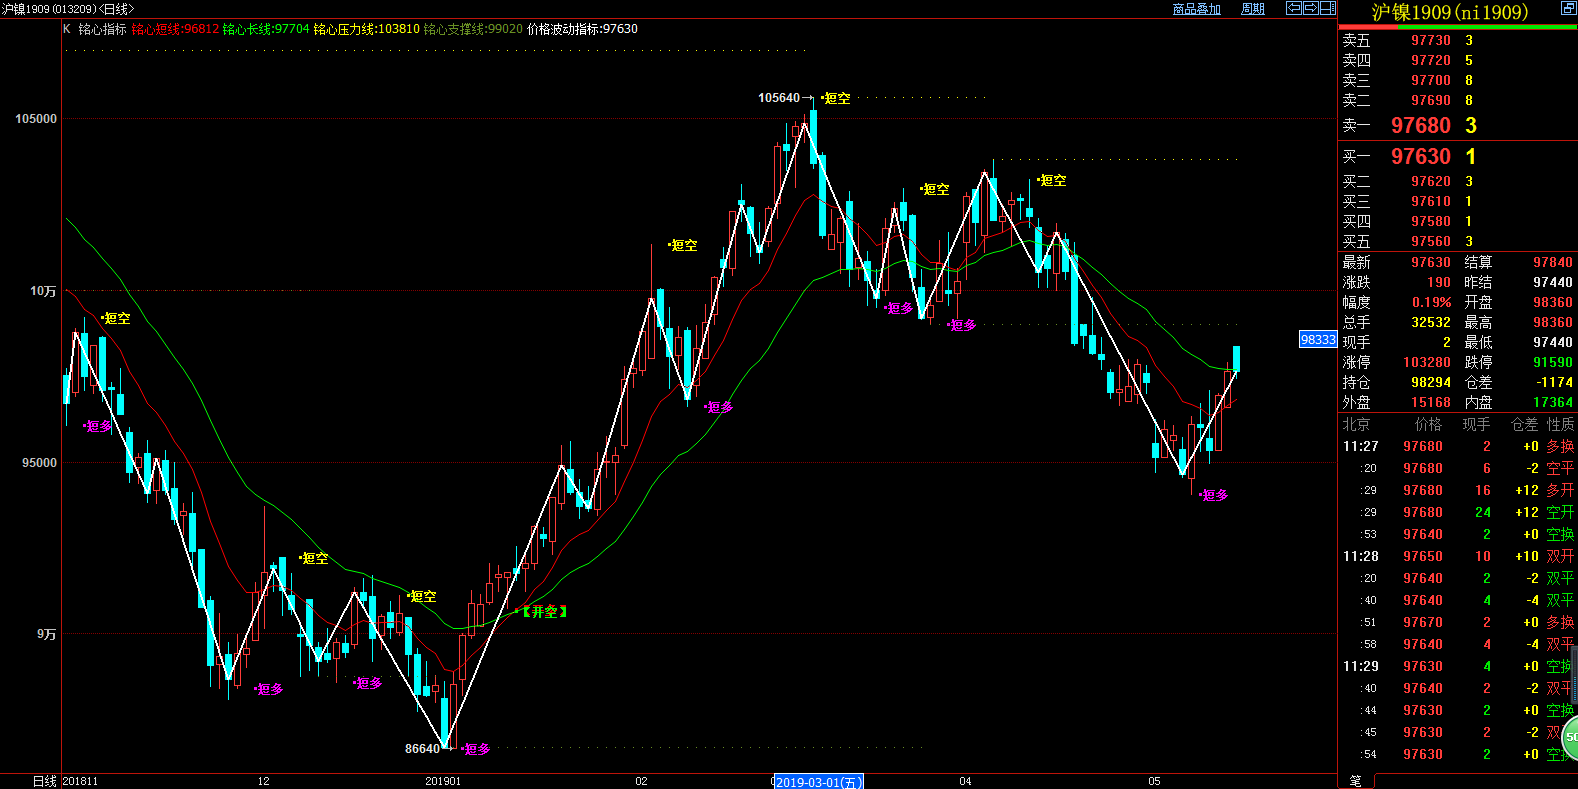This screenshot has width=1578, height=789.
Task: Click the 铭心指标 indicator name
Action: coord(103,29)
